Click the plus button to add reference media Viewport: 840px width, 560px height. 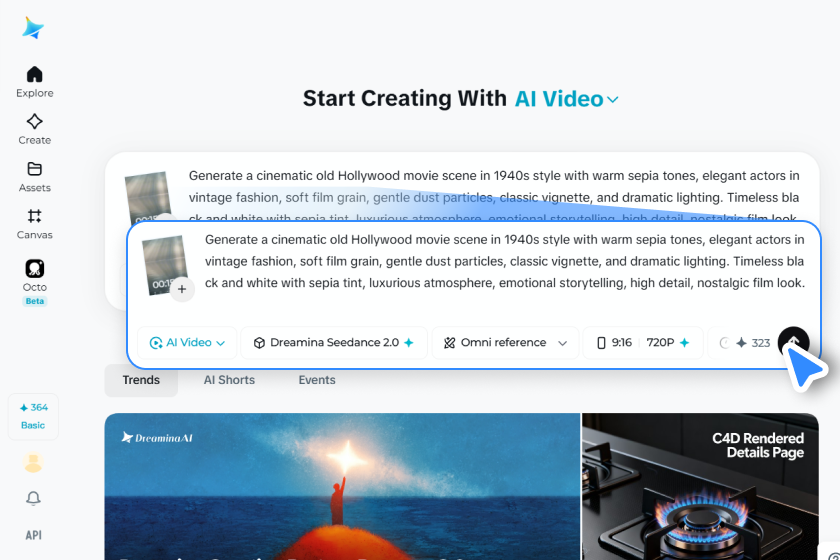pyautogui.click(x=182, y=289)
